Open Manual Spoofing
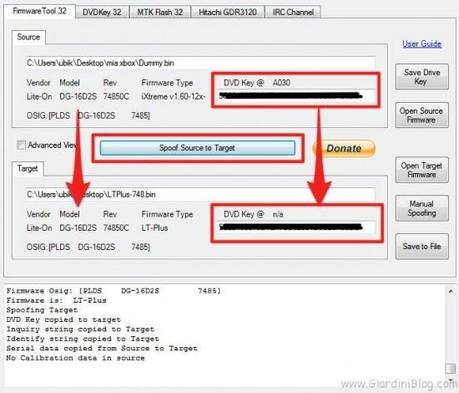This screenshot has width=459, height=393. 422,208
